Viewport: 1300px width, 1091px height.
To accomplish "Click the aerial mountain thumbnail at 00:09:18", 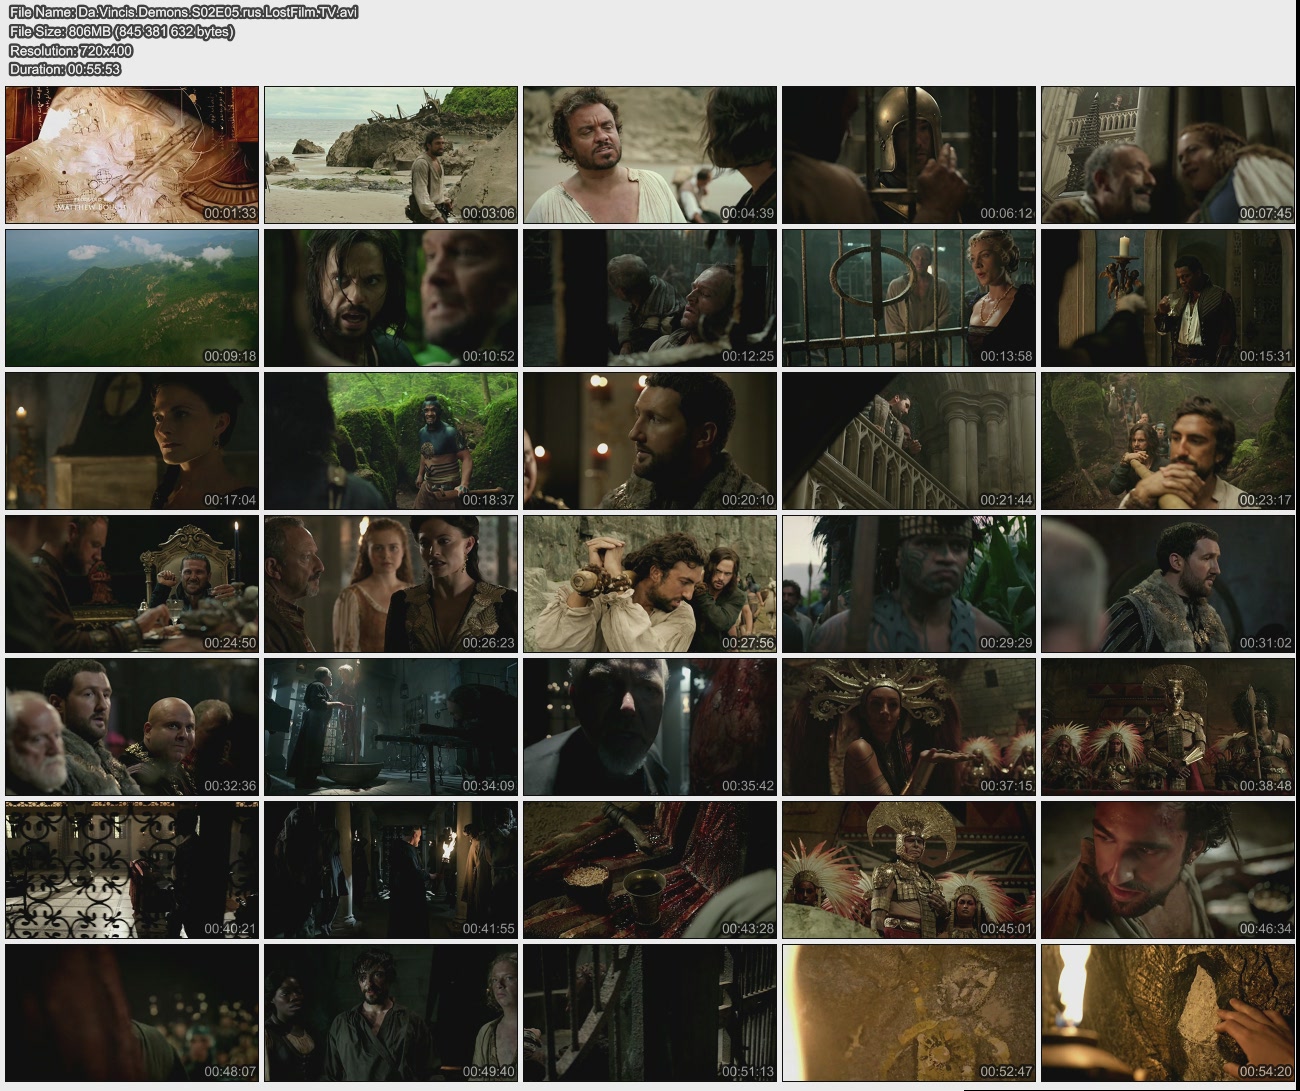I will coord(132,298).
